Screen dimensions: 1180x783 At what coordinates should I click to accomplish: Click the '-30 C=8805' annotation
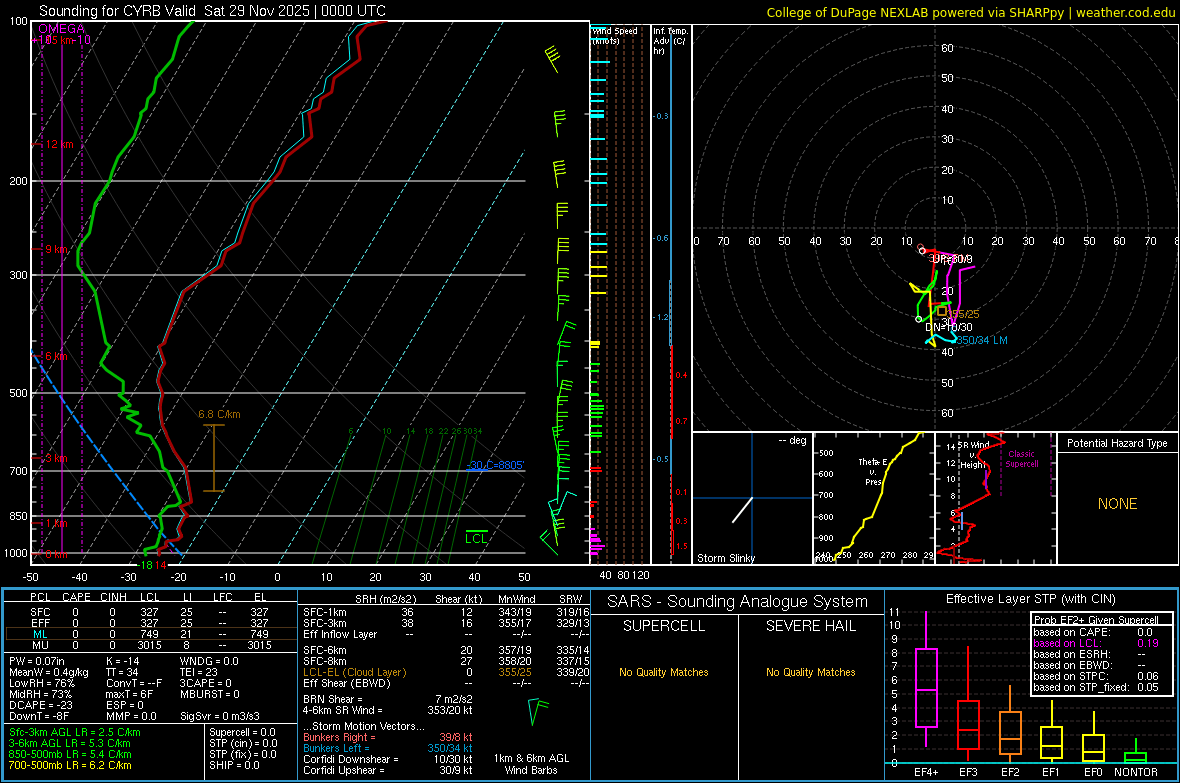click(x=495, y=465)
